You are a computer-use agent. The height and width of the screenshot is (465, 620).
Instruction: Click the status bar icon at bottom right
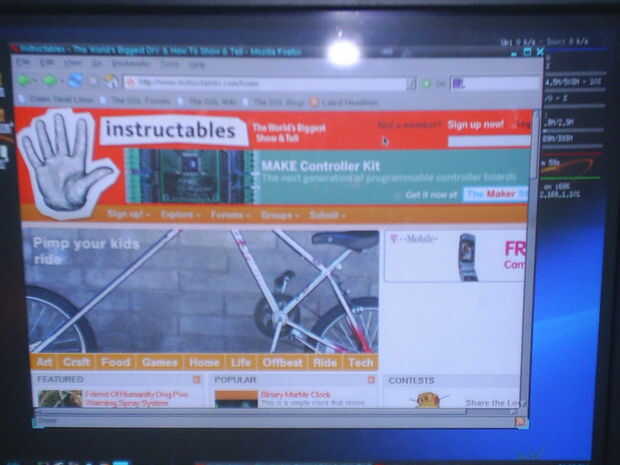tap(520, 422)
